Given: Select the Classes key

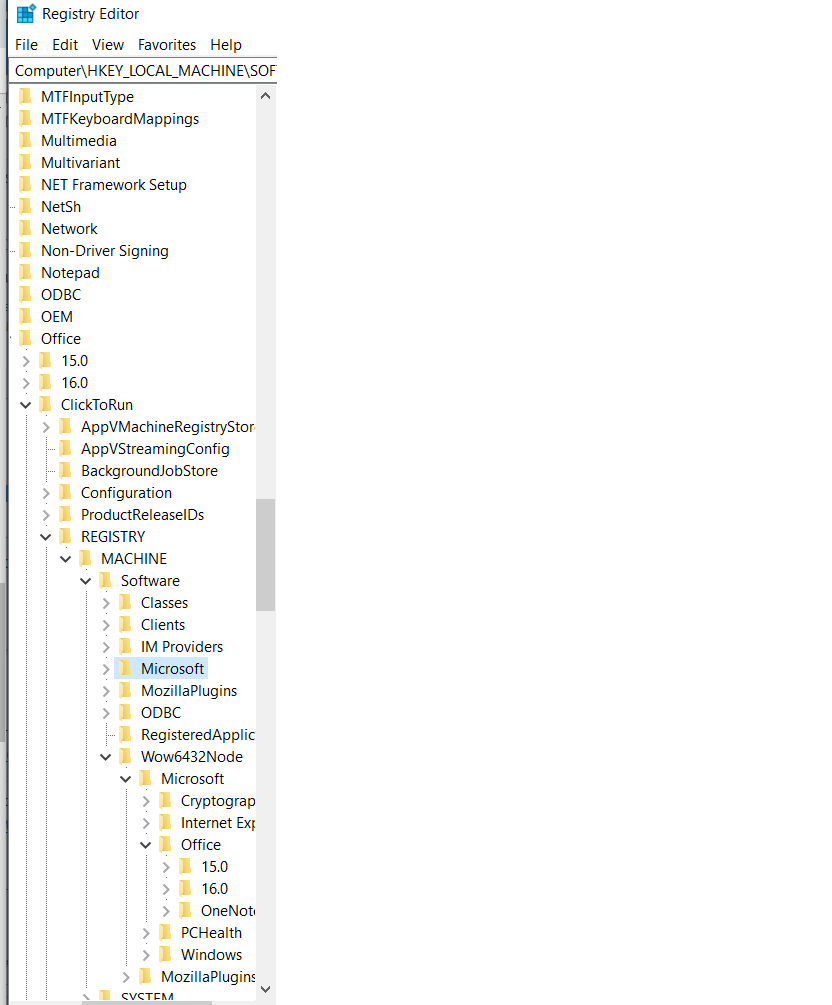Looking at the screenshot, I should pyautogui.click(x=164, y=603).
